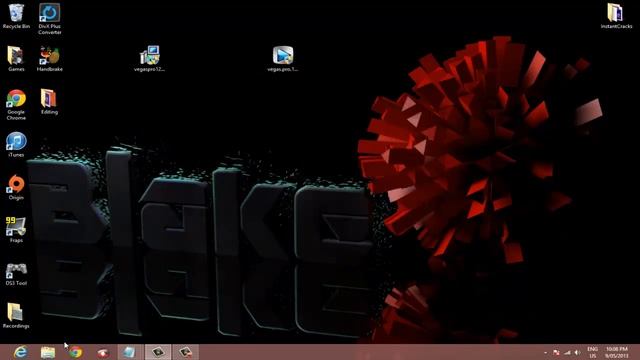Select the vegas.pro.1 desktop file
The height and width of the screenshot is (360, 640).
(282, 59)
